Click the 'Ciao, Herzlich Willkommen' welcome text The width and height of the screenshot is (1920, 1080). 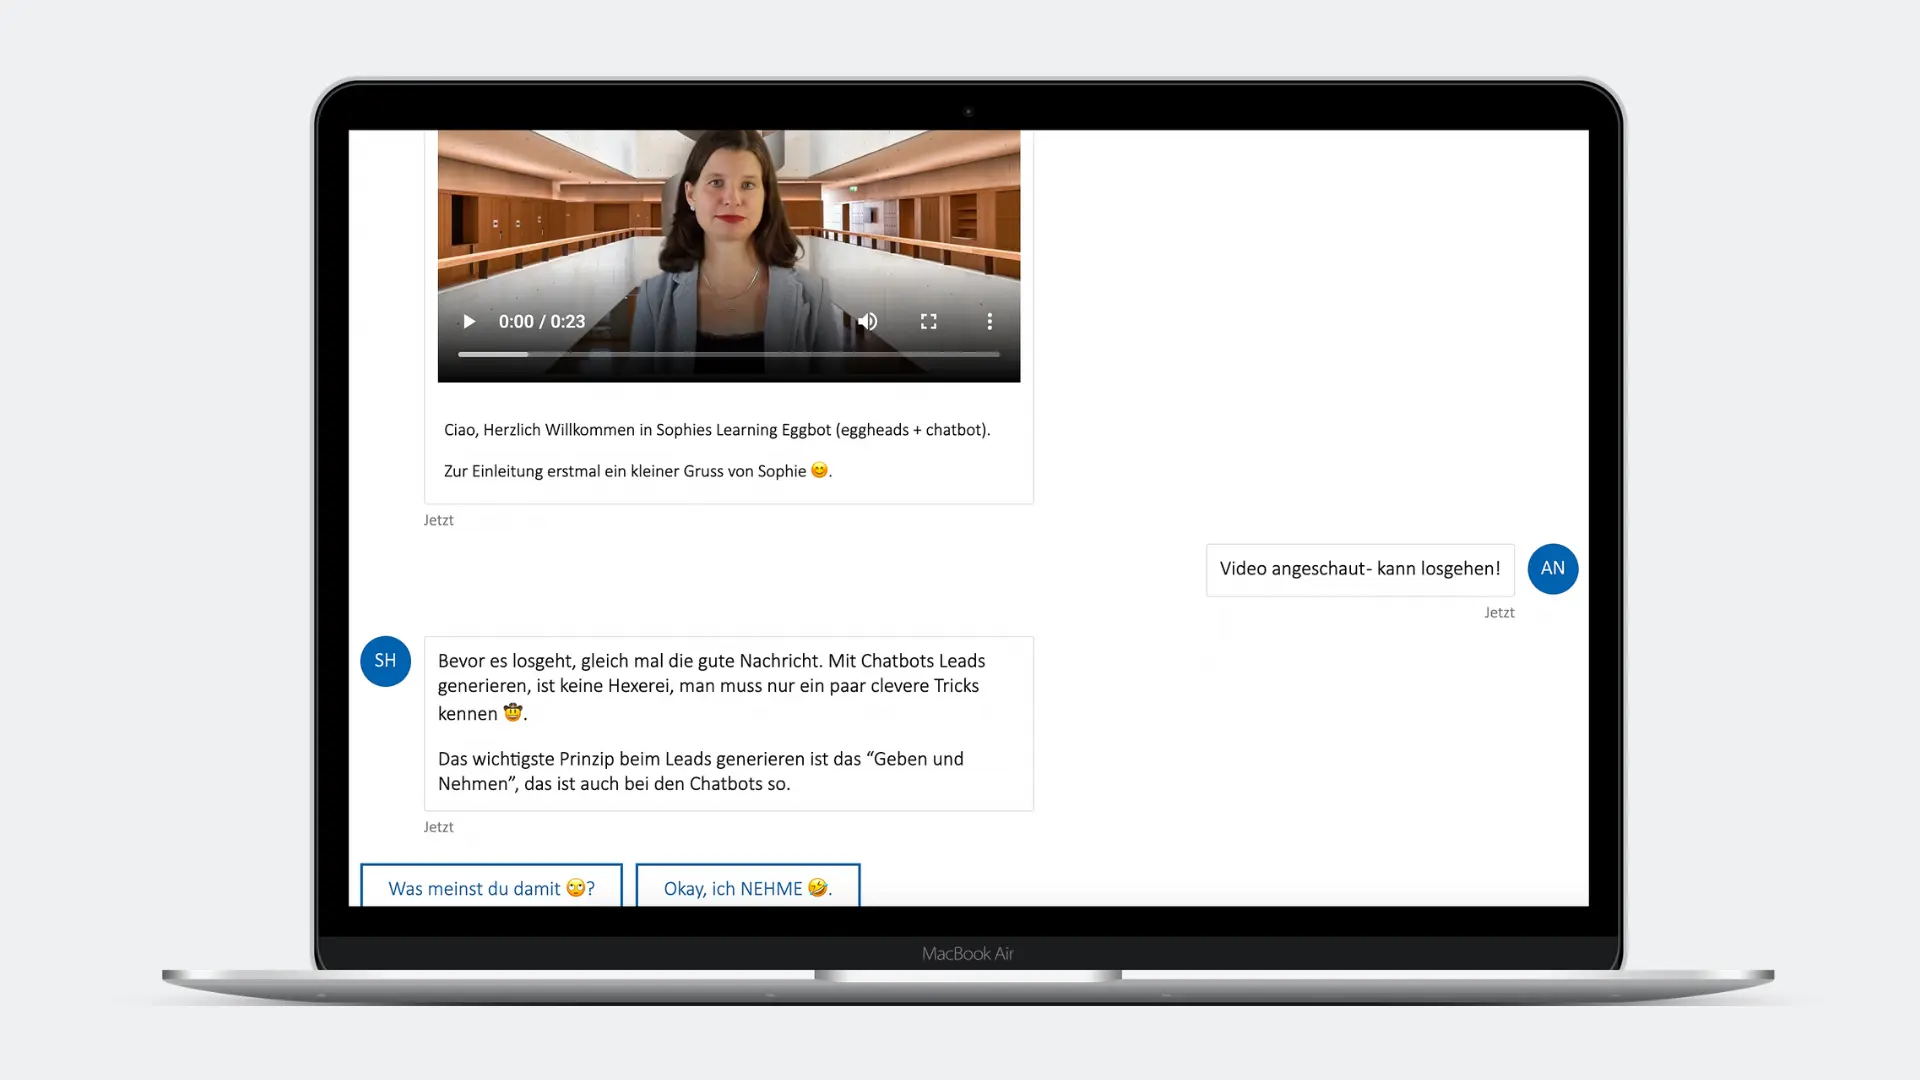(x=717, y=430)
